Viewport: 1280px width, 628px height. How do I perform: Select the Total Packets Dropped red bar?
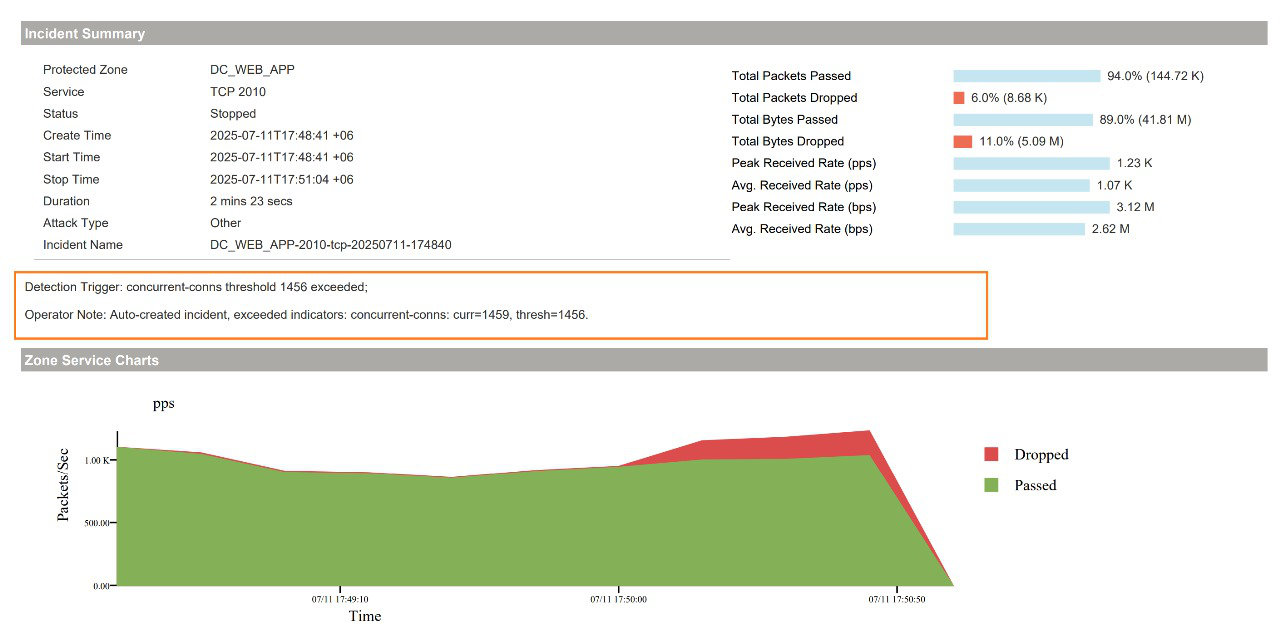[958, 98]
